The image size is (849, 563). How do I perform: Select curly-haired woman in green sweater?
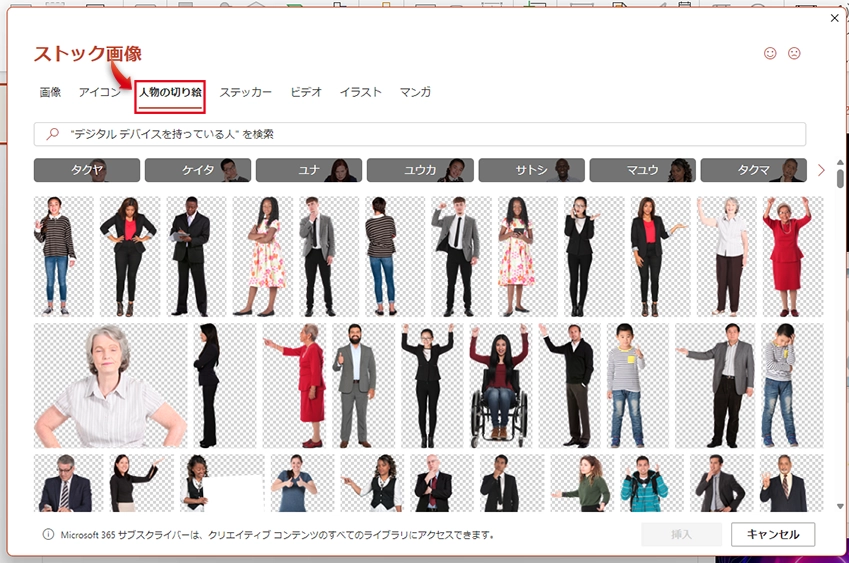coord(582,483)
